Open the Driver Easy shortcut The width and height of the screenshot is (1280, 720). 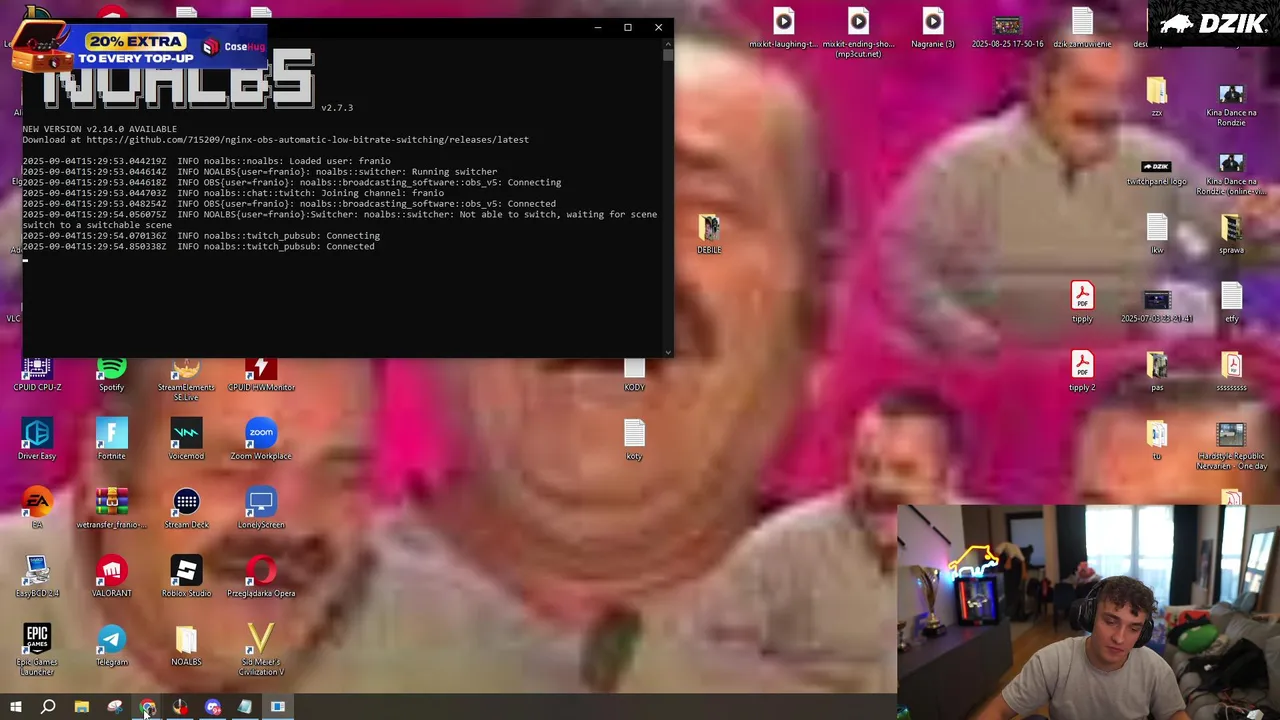37,439
